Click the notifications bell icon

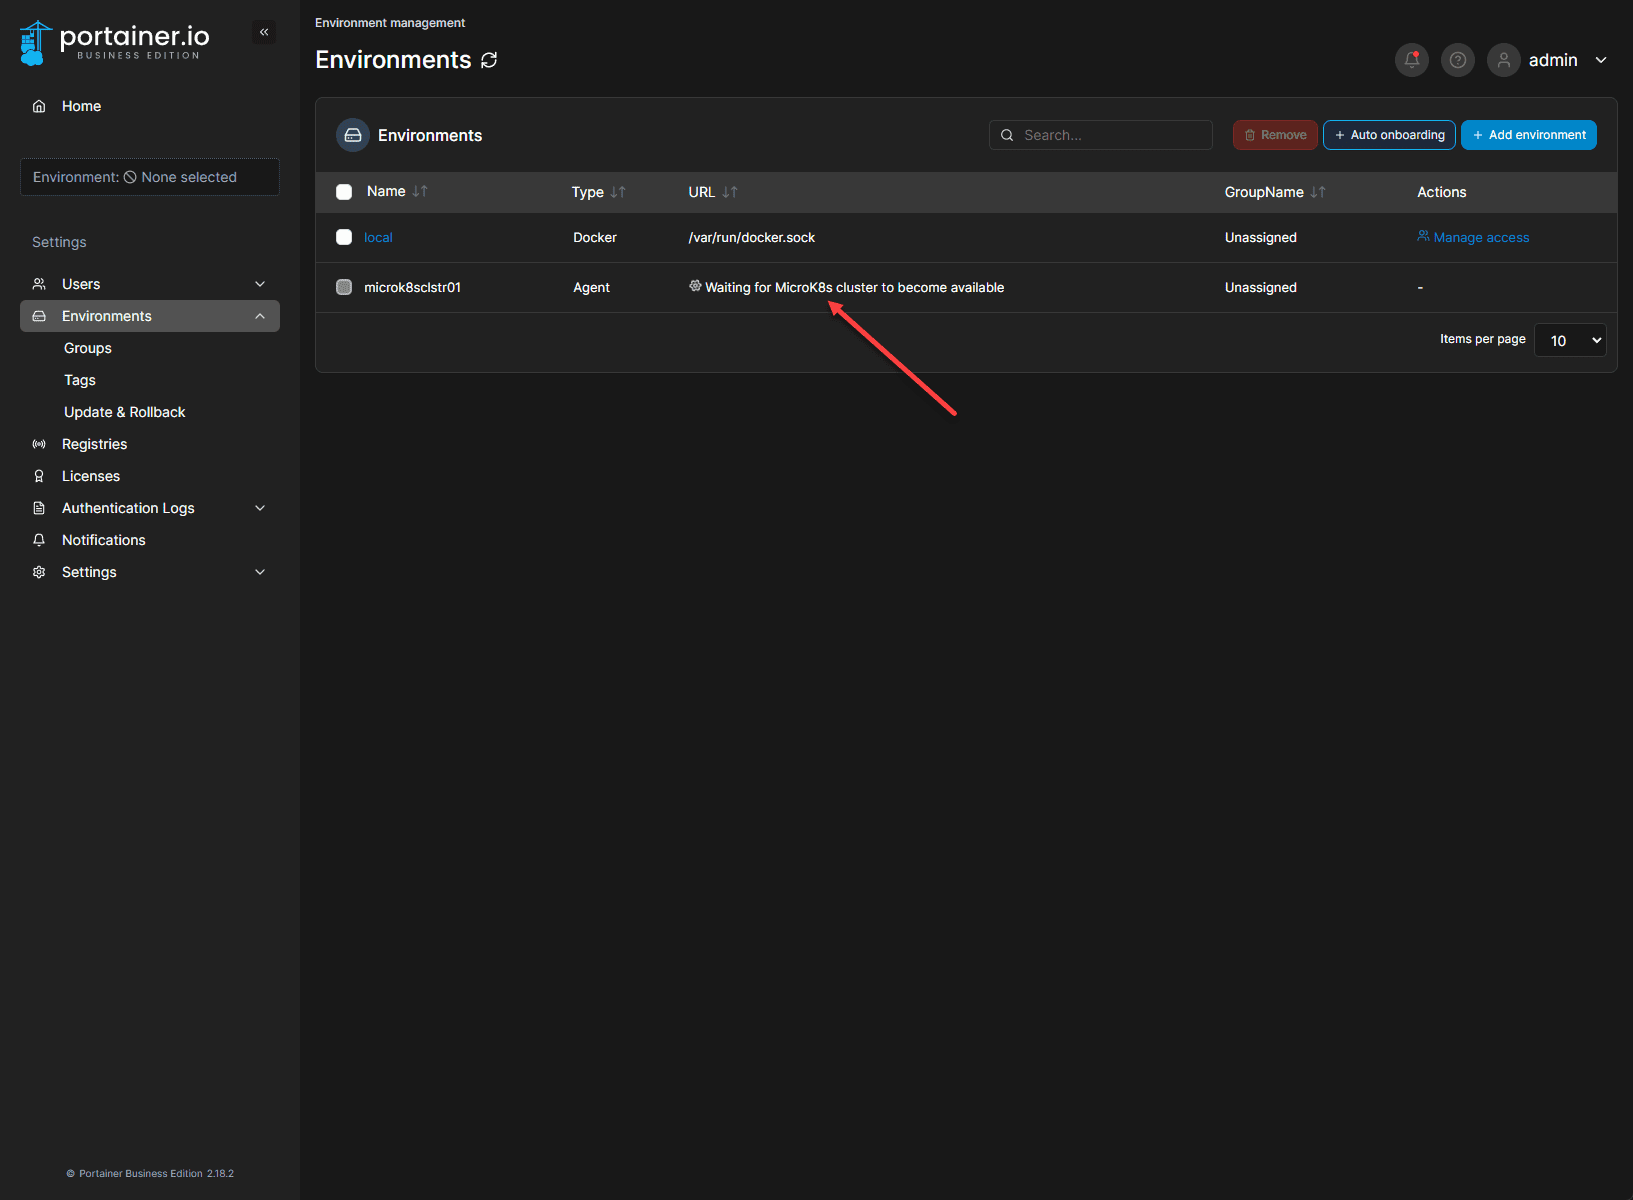1411,60
